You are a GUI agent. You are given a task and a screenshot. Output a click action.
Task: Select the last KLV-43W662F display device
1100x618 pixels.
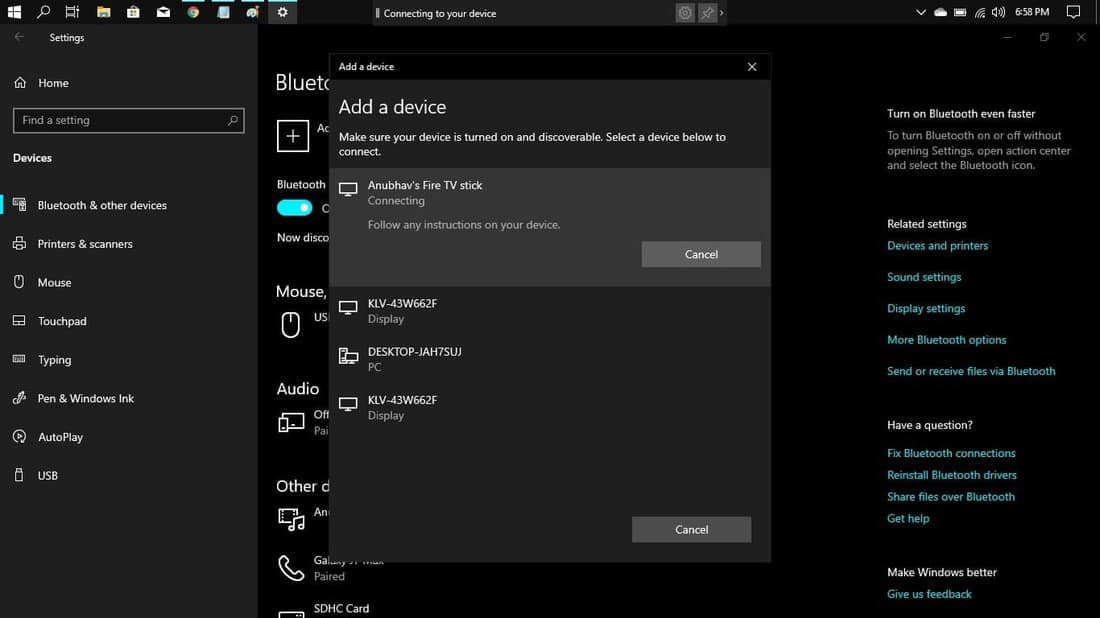click(x=550, y=408)
